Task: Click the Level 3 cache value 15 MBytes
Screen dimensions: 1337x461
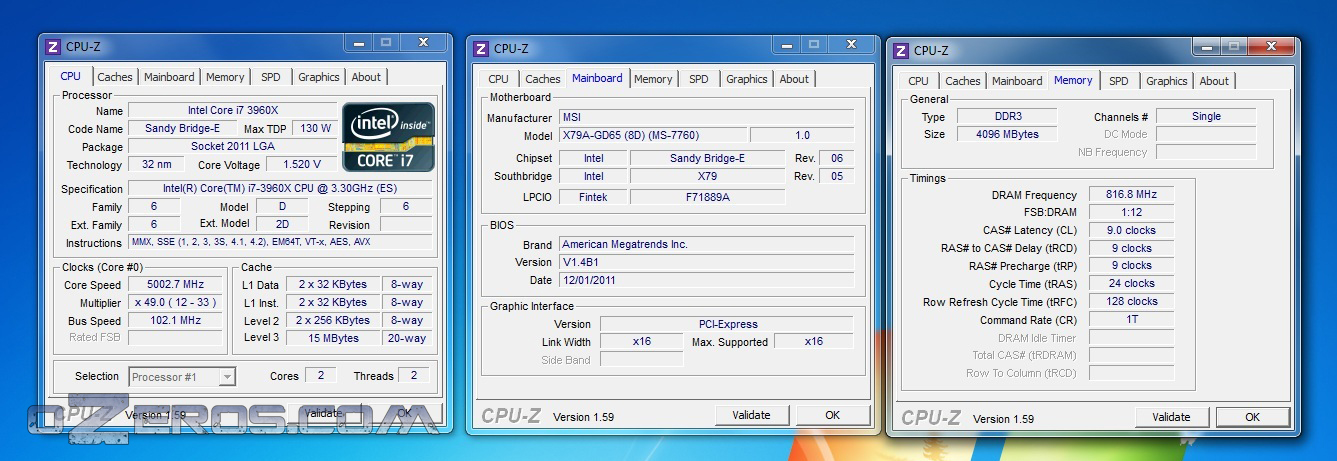Action: (x=332, y=338)
